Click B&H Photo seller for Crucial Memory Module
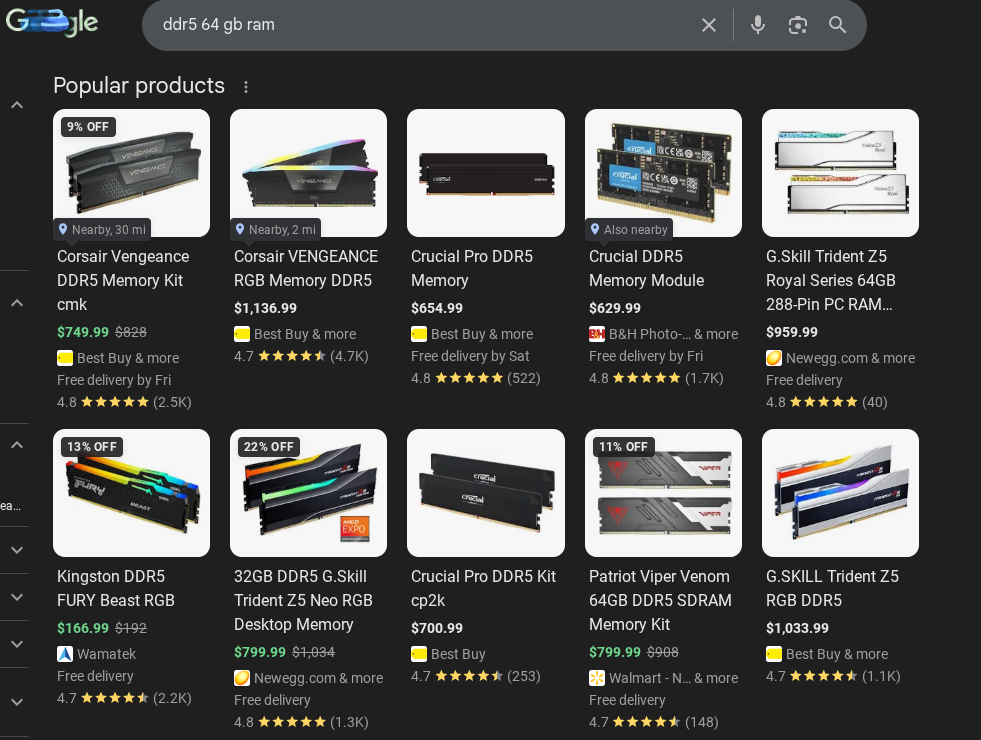Viewport: 981px width, 740px height. (x=663, y=334)
